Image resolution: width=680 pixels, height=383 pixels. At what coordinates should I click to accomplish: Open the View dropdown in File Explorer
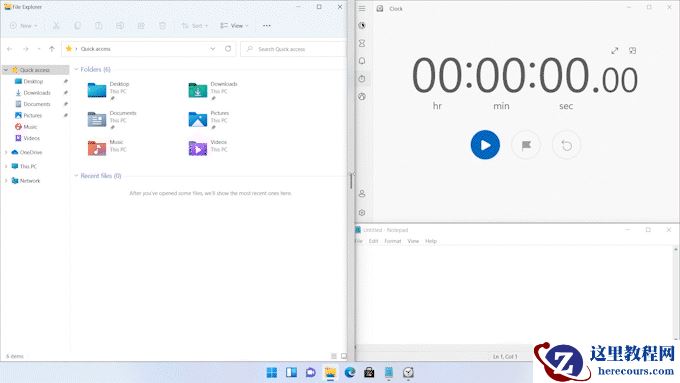[x=234, y=26]
